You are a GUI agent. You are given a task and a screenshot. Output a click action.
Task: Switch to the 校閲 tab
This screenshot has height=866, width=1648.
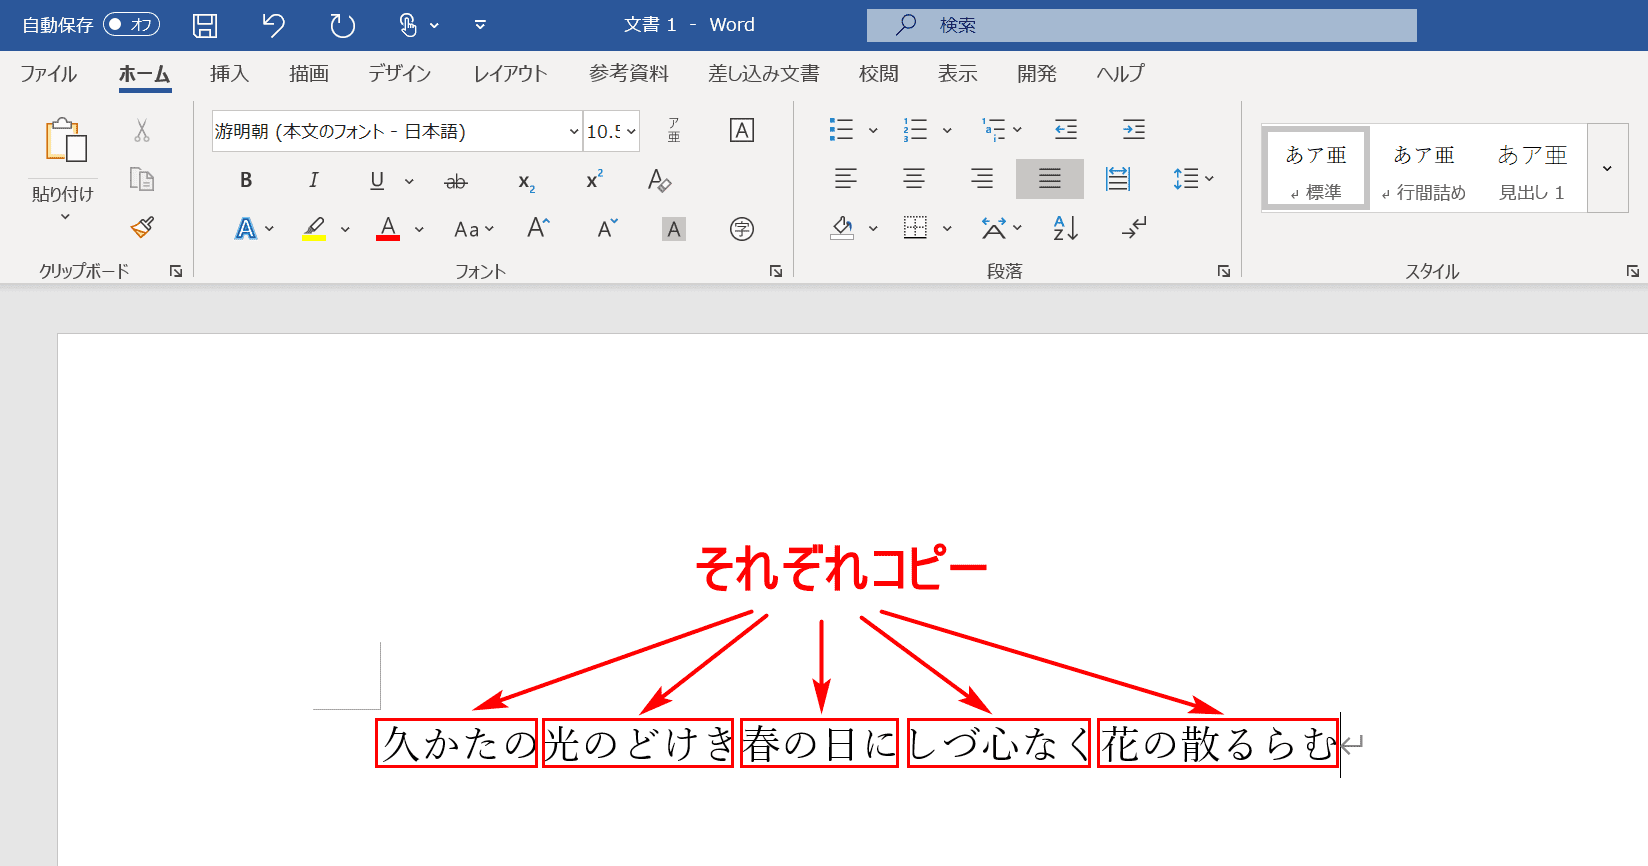879,73
